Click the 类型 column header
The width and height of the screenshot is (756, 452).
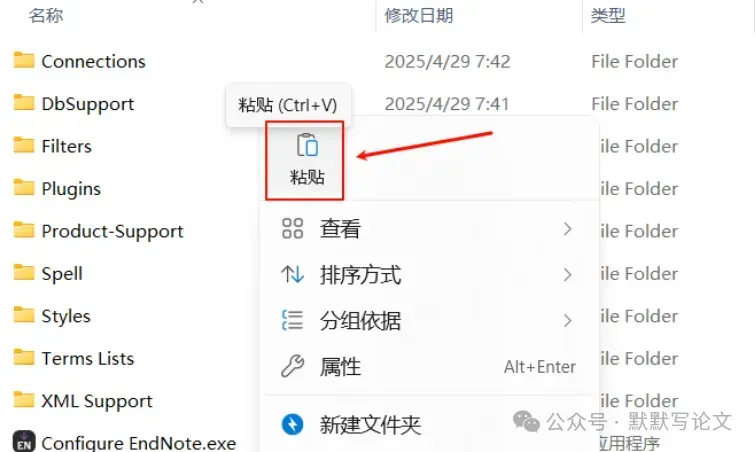point(608,15)
